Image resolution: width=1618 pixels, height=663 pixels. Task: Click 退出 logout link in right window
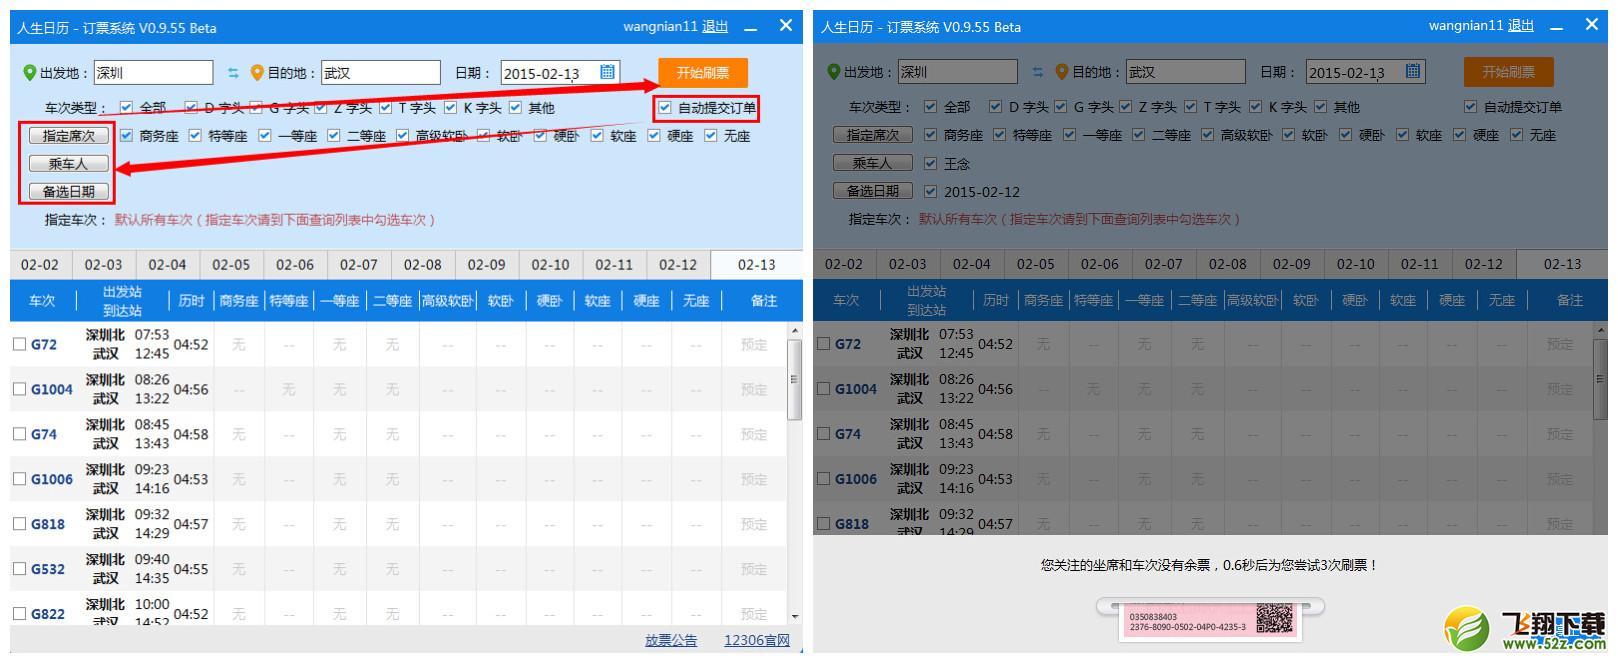1521,26
